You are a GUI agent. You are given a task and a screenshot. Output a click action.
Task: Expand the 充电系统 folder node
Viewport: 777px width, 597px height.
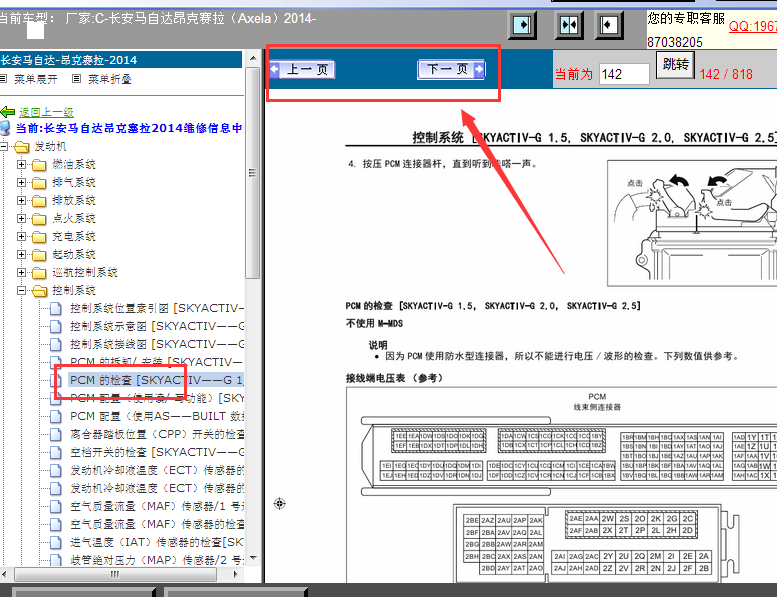pyautogui.click(x=21, y=236)
